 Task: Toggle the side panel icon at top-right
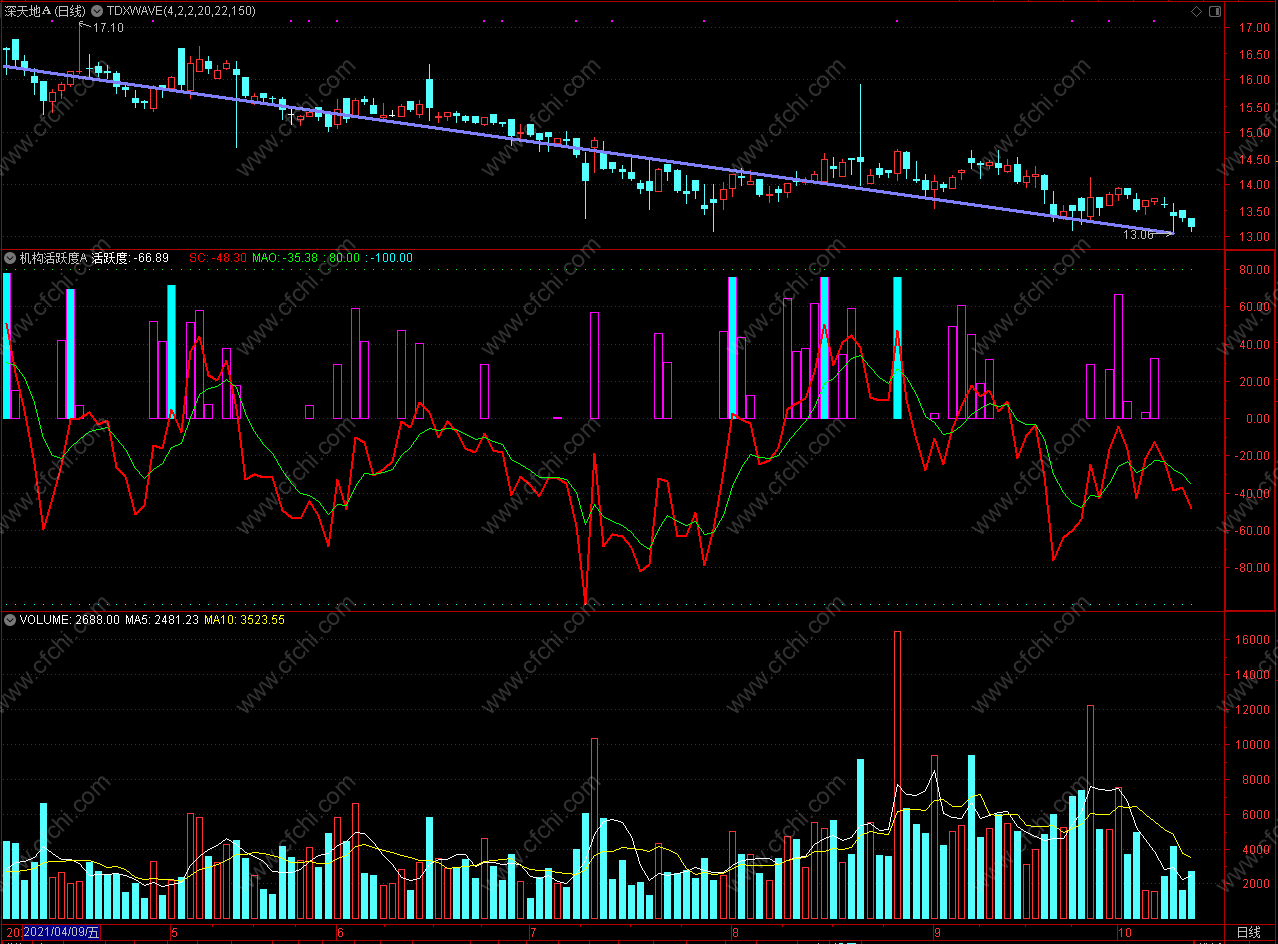point(1215,11)
